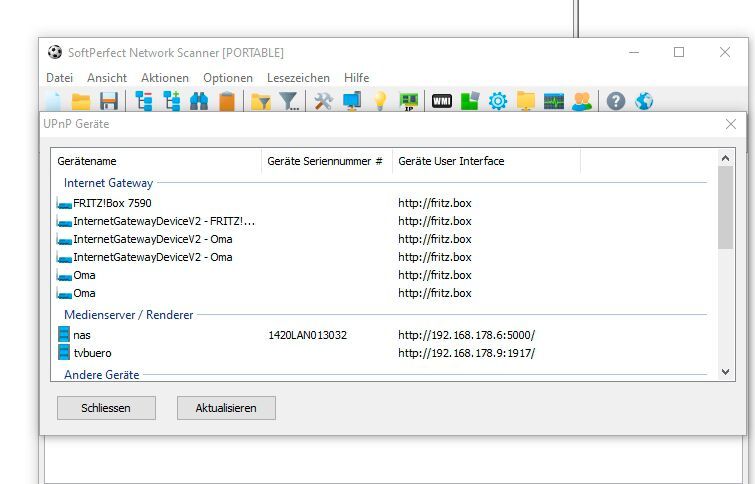Minimize the SoftPerfect Network Scanner window
This screenshot has width=755, height=484.
[634, 52]
